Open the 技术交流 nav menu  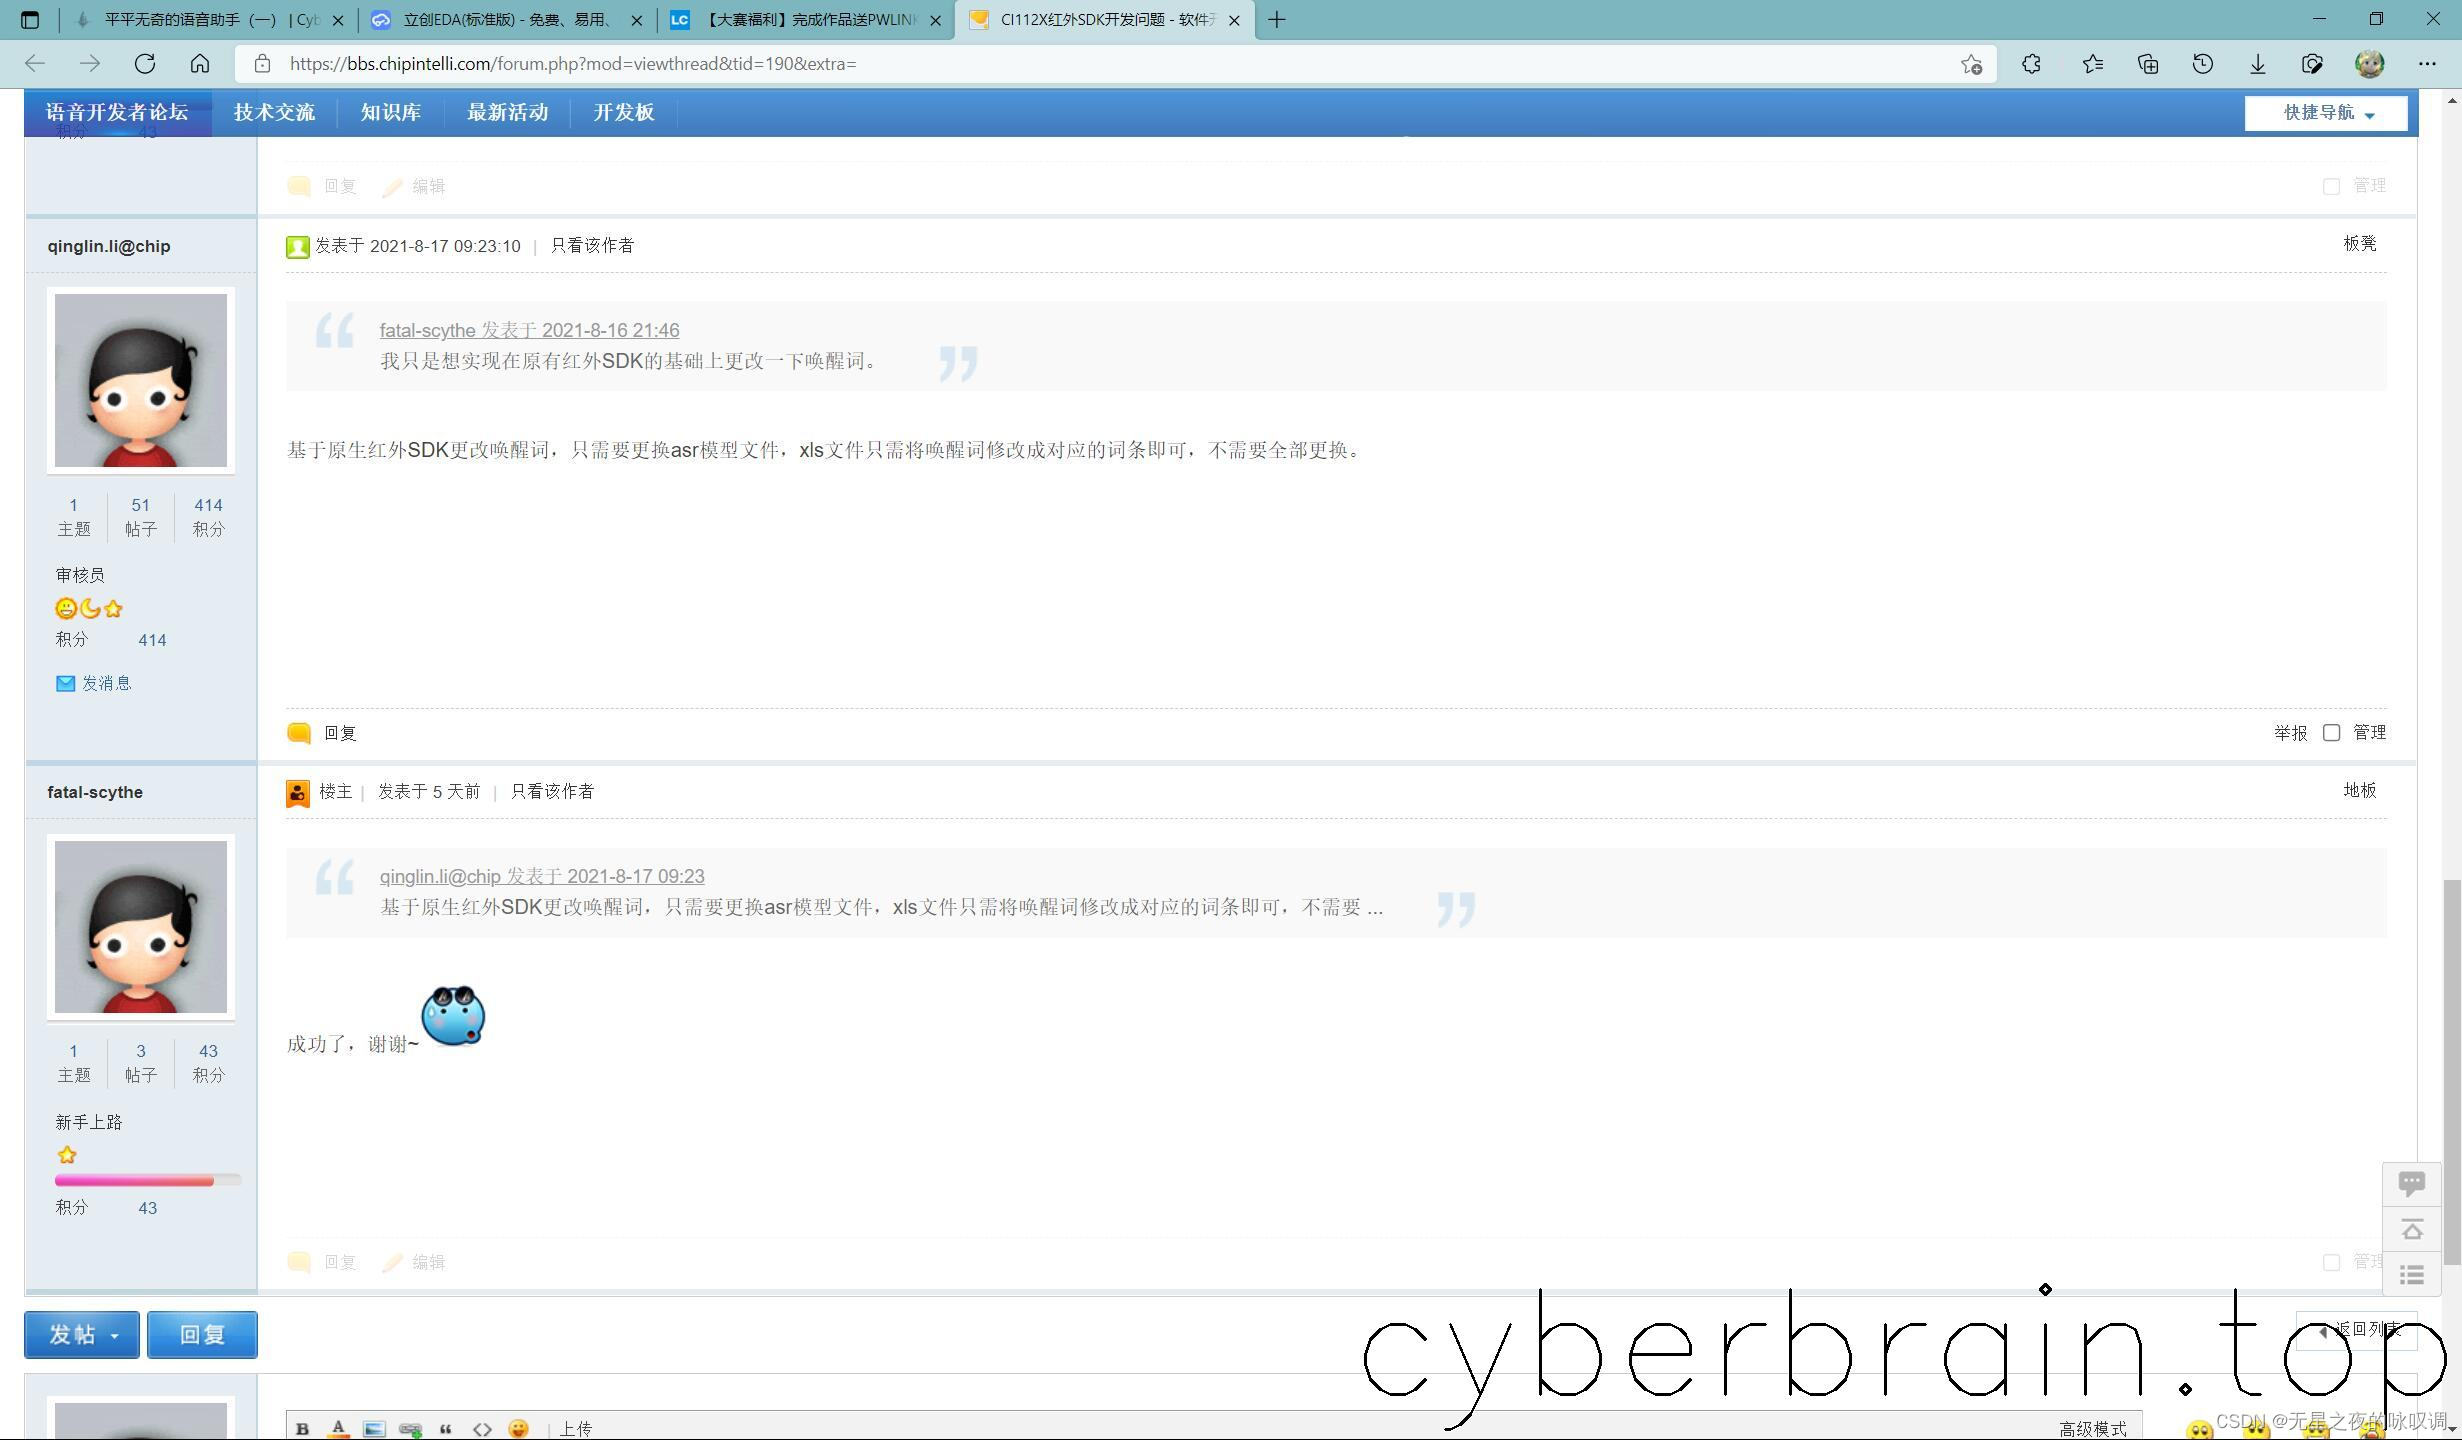click(x=274, y=112)
